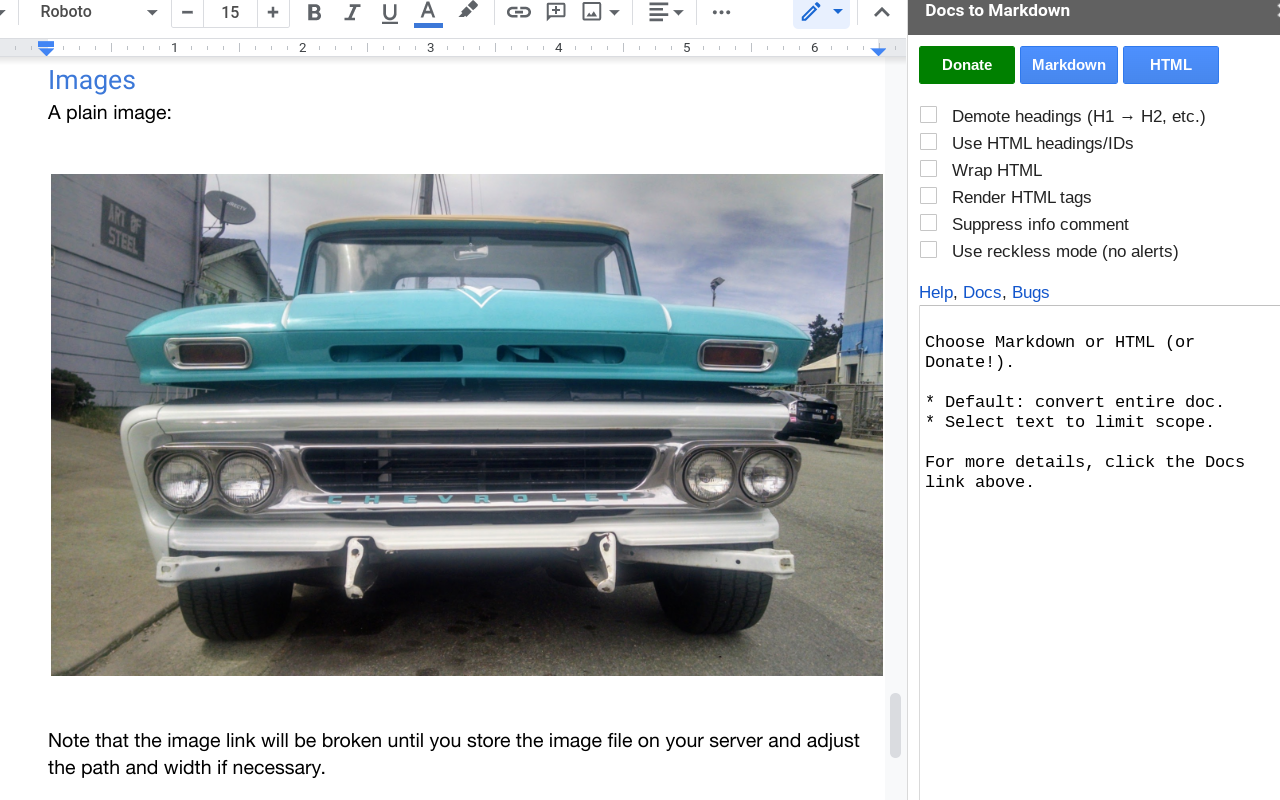Click the Donate button
Image resolution: width=1280 pixels, height=800 pixels.
(967, 65)
